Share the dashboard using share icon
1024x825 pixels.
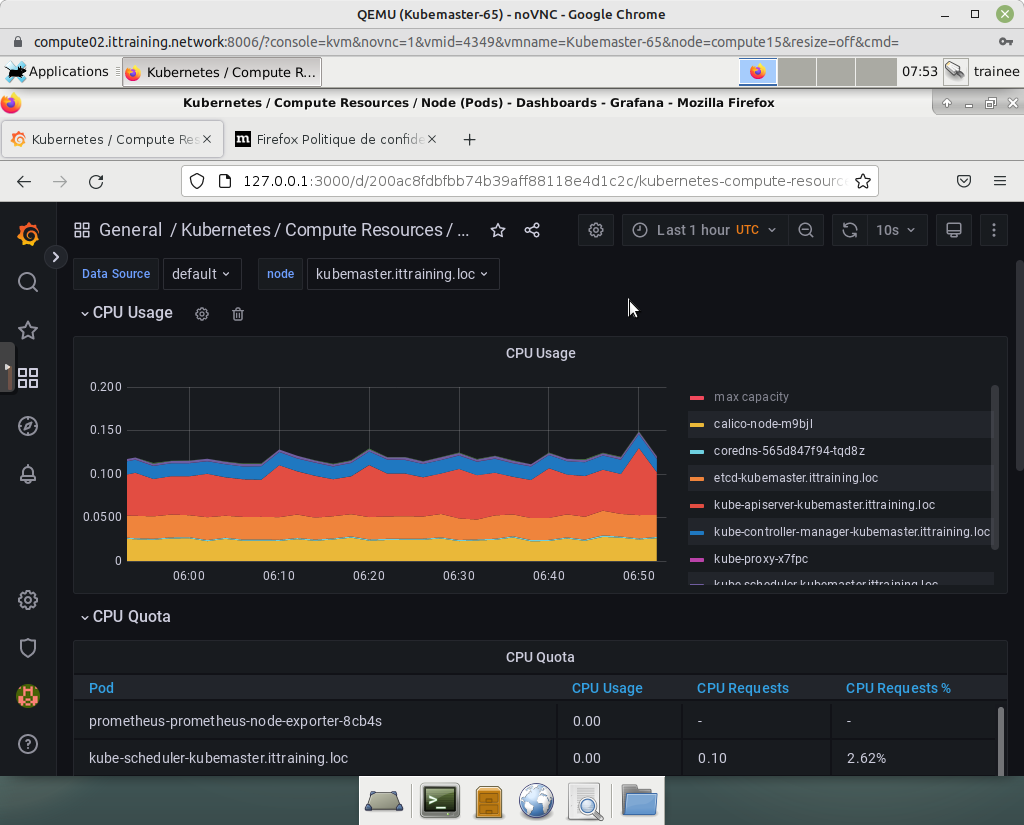click(532, 231)
